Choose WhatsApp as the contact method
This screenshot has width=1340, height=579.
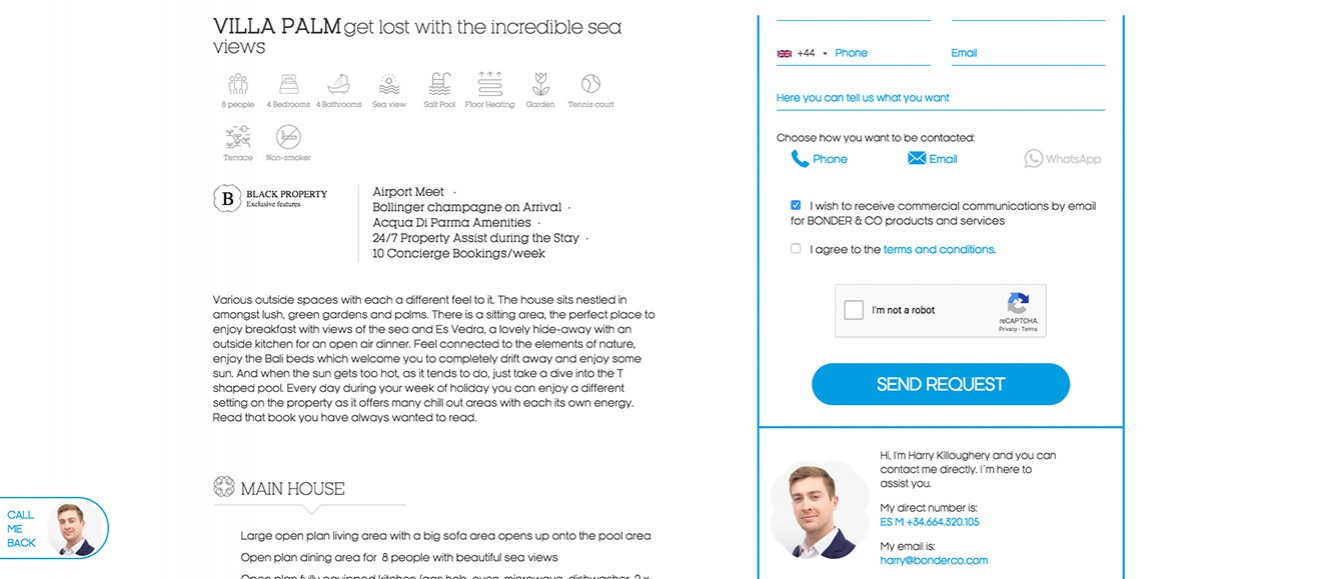point(1062,159)
